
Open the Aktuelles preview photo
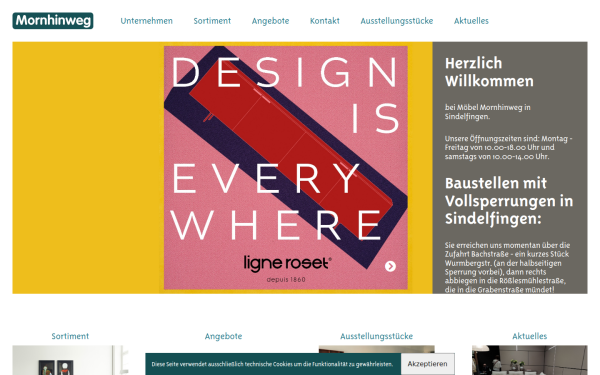tap(530, 360)
